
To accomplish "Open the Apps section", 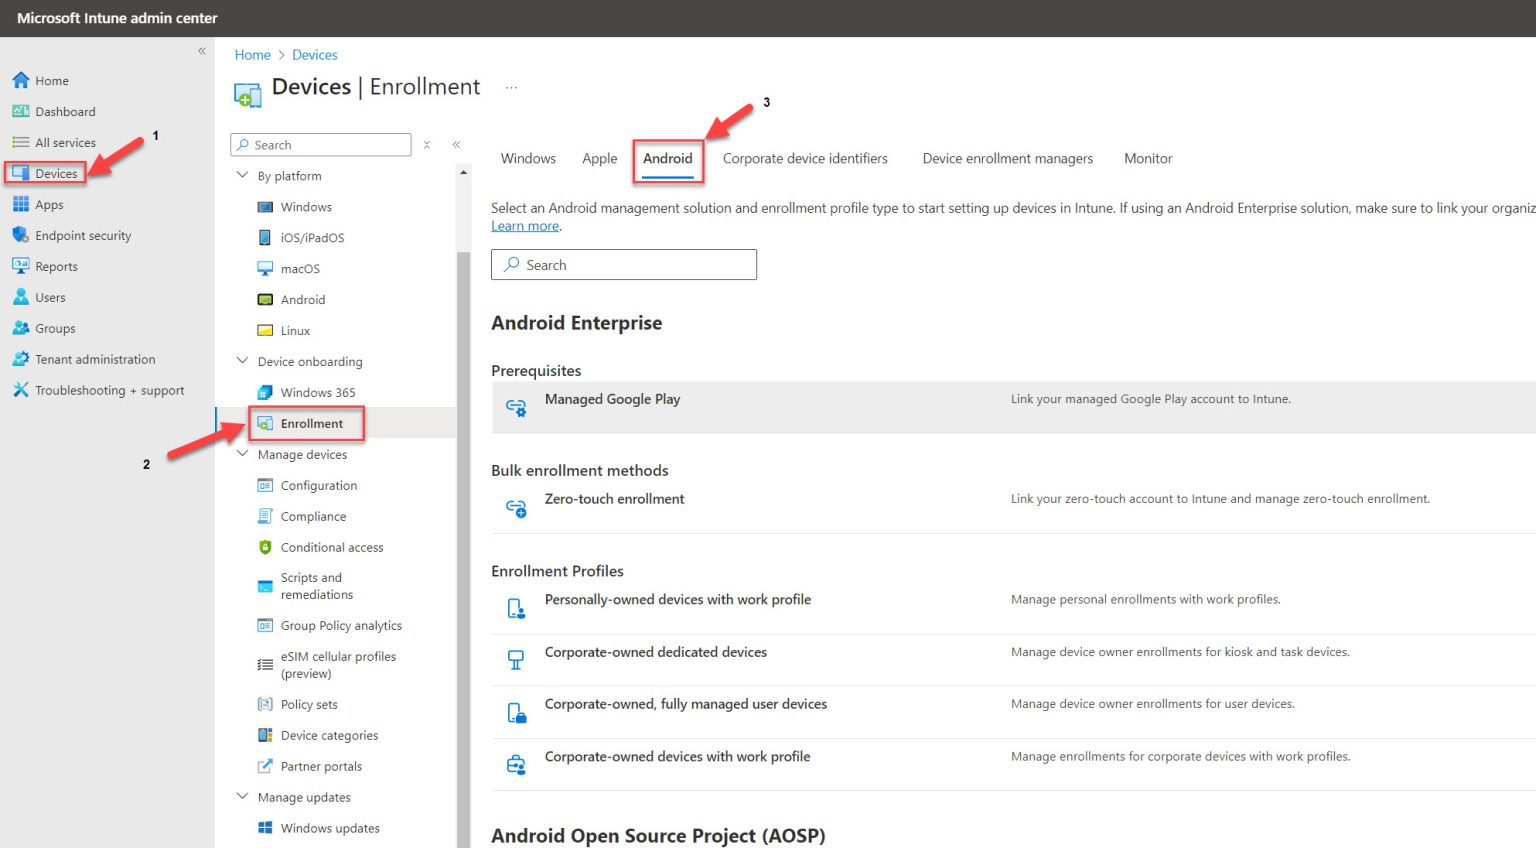I will 48,204.
